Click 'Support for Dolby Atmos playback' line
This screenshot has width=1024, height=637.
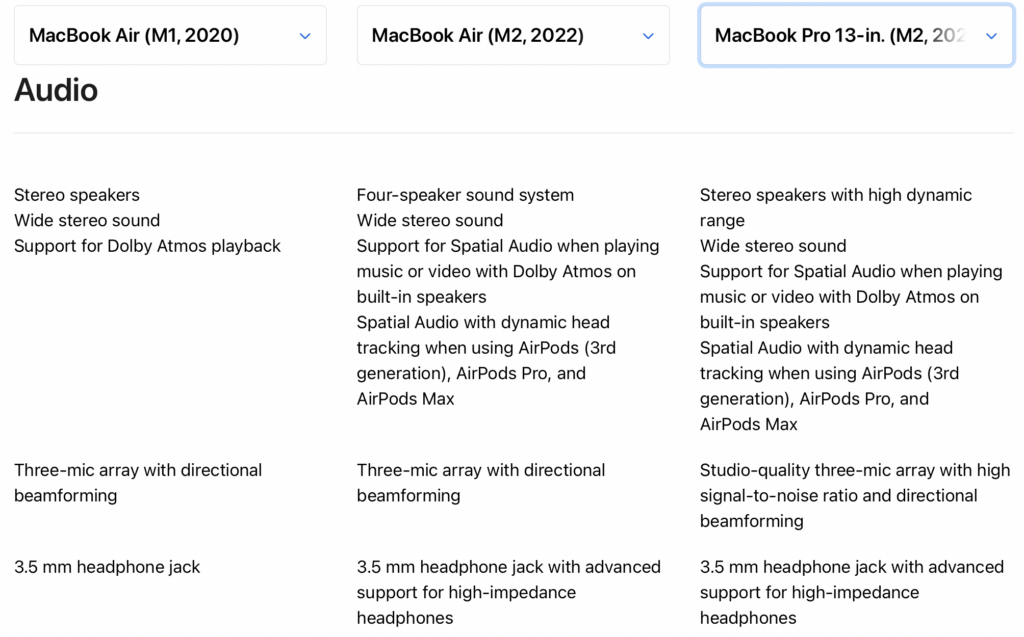point(147,246)
